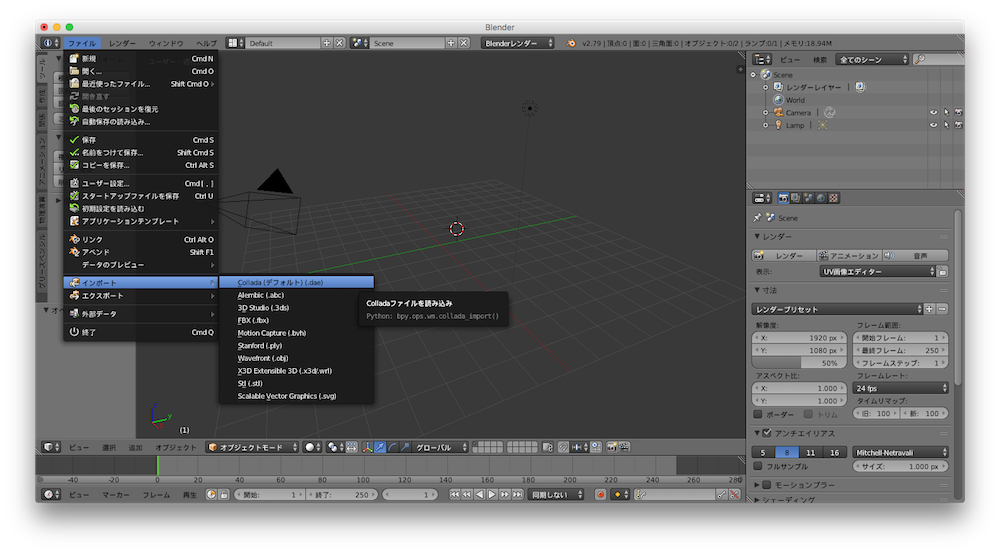Image resolution: width=1000 pixels, height=553 pixels.
Task: Expand the Camera tree node
Action: point(766,113)
